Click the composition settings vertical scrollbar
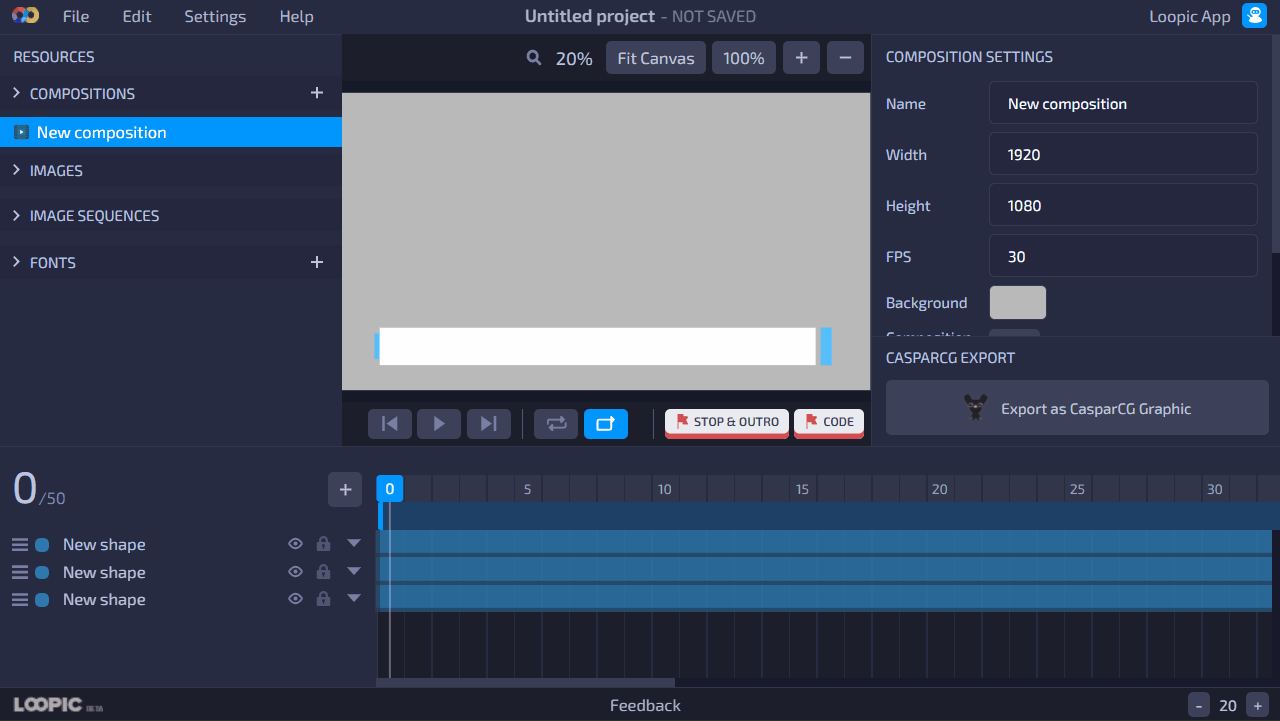The width and height of the screenshot is (1280, 721). pos(1275,145)
